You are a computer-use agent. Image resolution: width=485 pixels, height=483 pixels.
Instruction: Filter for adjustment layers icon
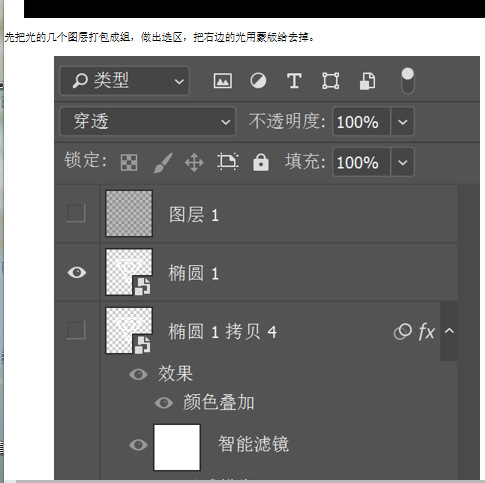(x=258, y=81)
